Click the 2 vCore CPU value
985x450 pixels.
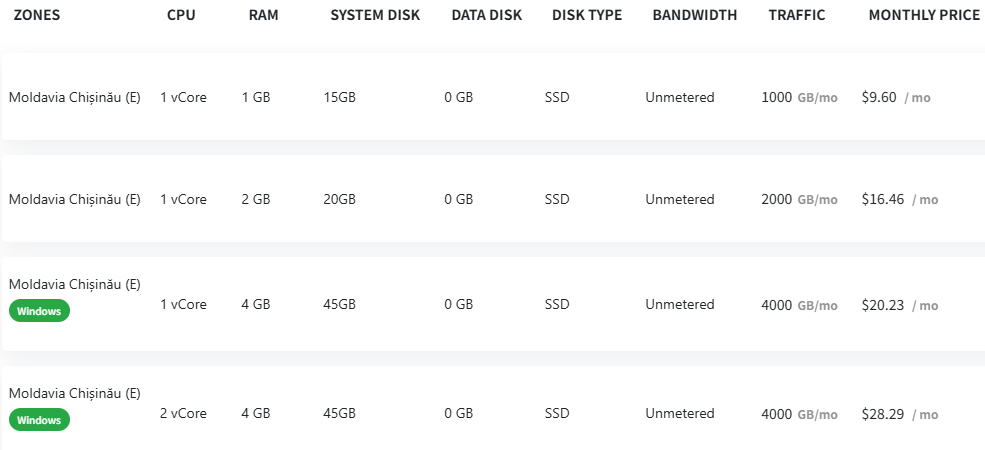183,414
